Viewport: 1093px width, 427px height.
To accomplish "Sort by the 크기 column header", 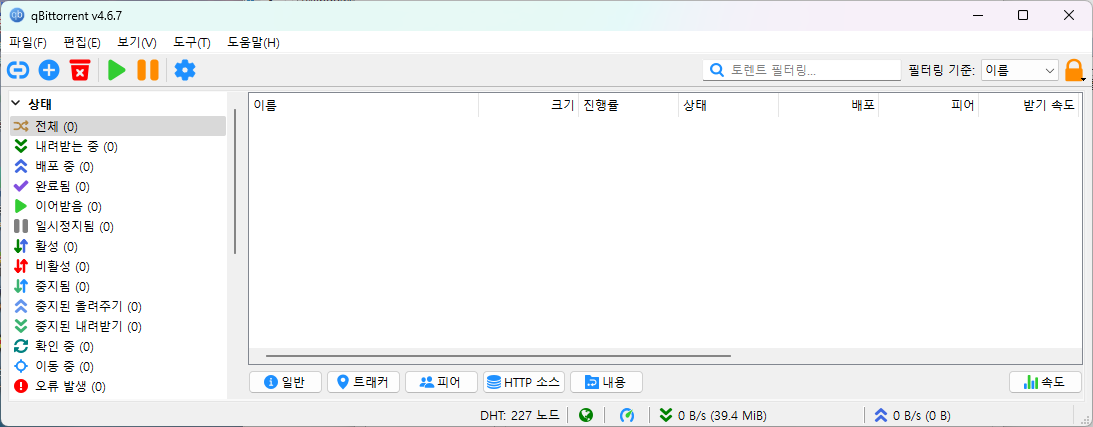I will (528, 105).
